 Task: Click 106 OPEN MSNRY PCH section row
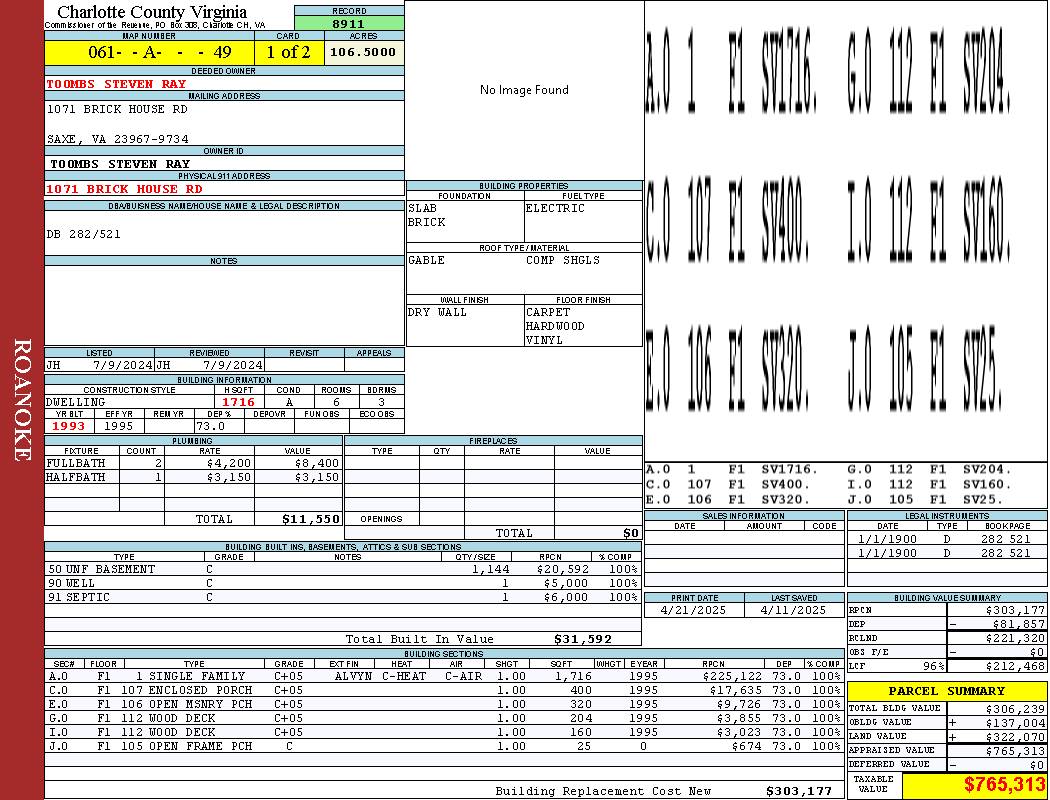pyautogui.click(x=444, y=704)
